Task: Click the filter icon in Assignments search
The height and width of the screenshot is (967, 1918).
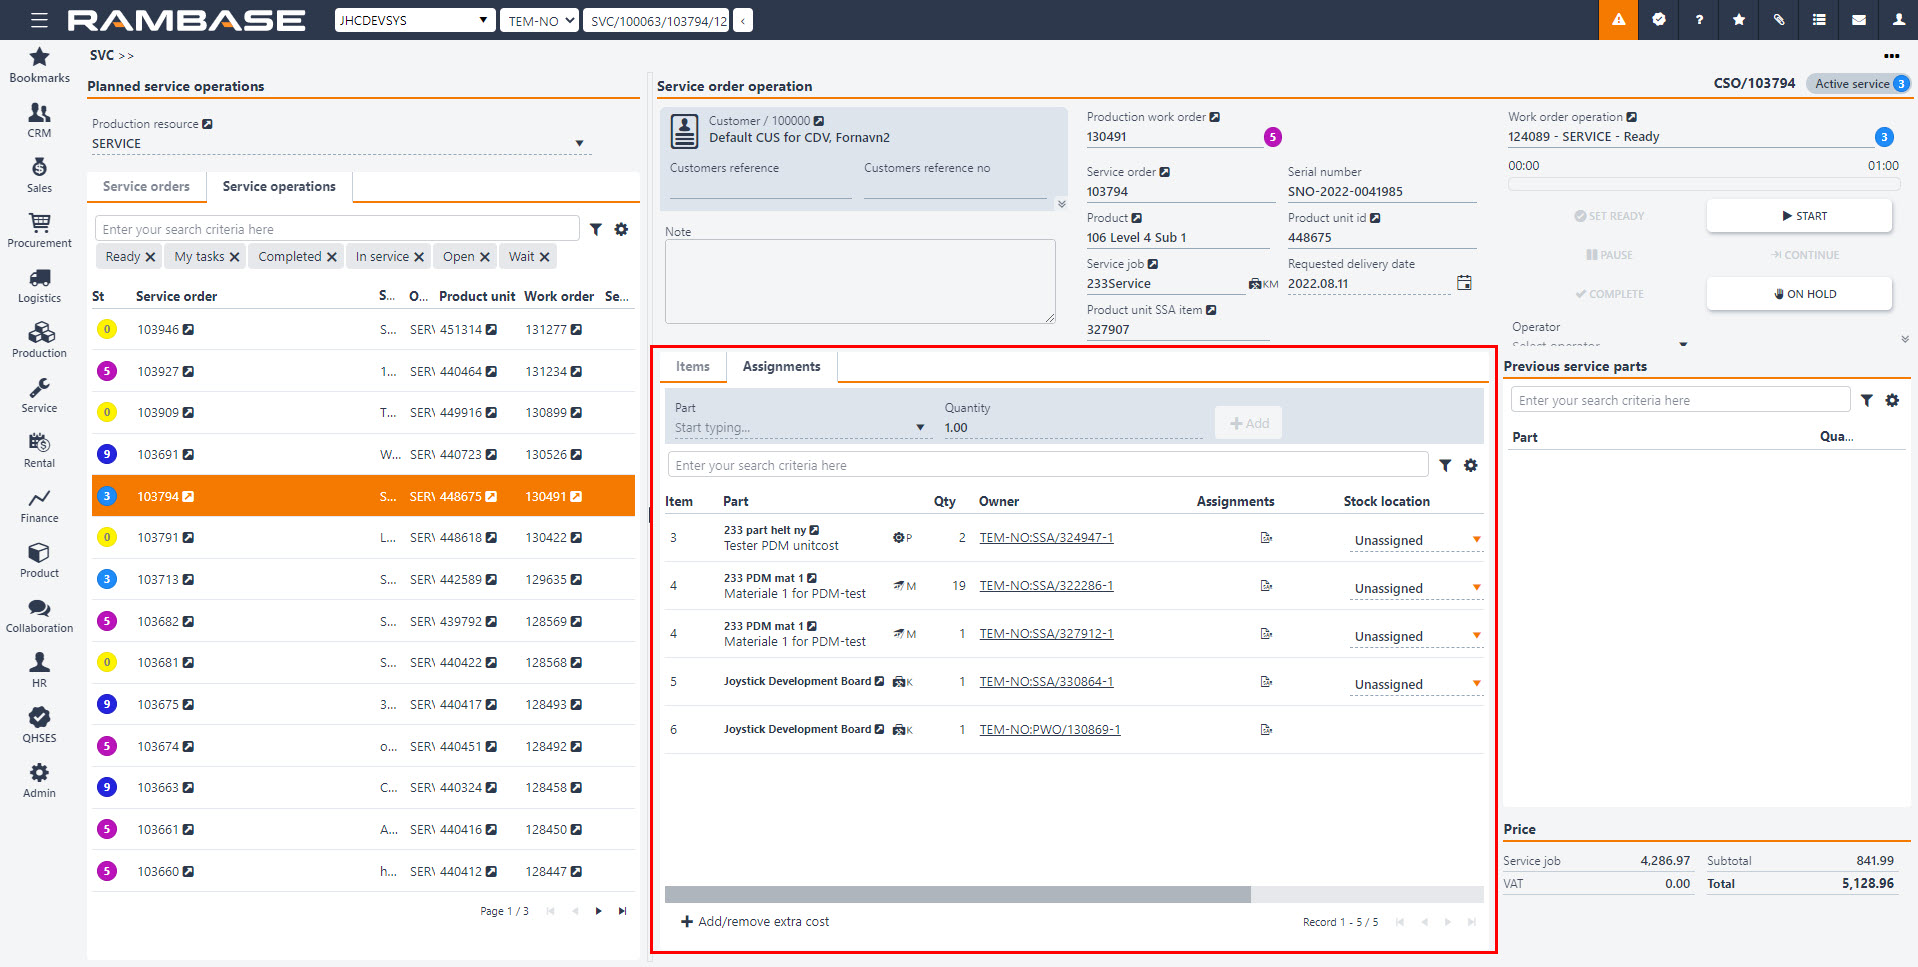Action: tap(1445, 465)
